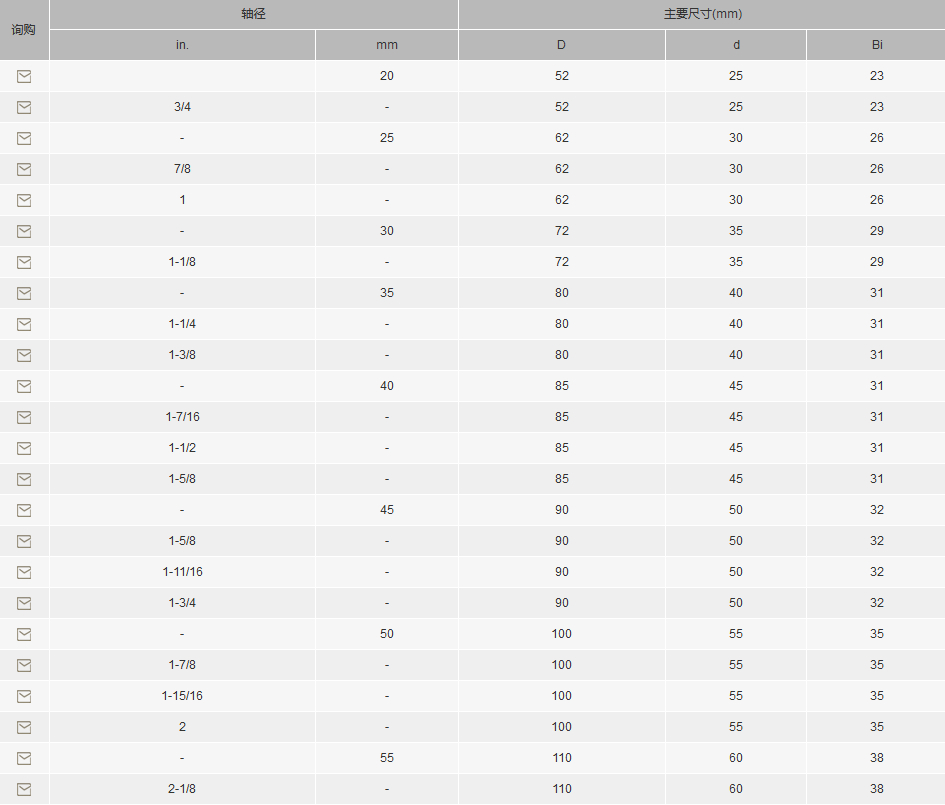The image size is (945, 805).
Task: Select the 1-5/8 cell with D 85
Action: coord(182,479)
